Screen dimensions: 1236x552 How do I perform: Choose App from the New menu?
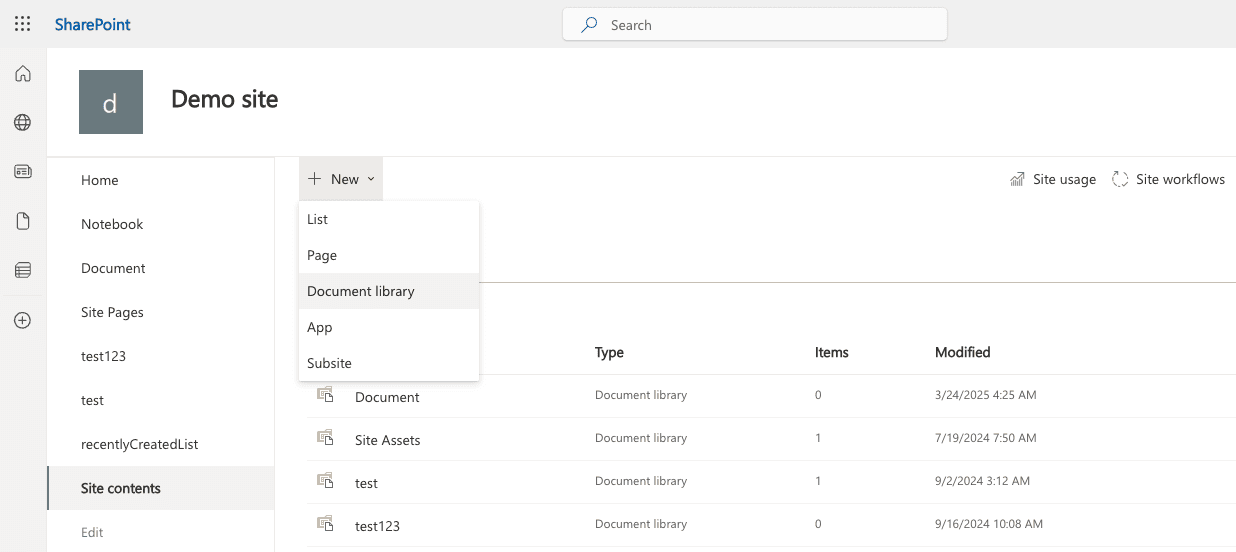[x=389, y=327]
